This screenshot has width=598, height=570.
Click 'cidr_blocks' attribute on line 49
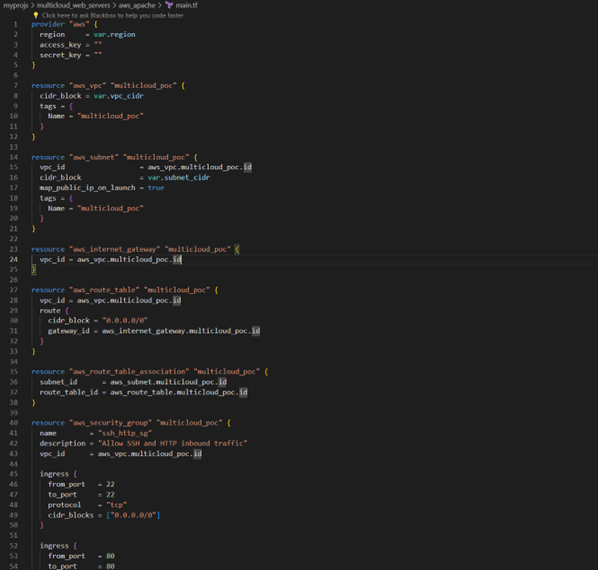(71, 515)
